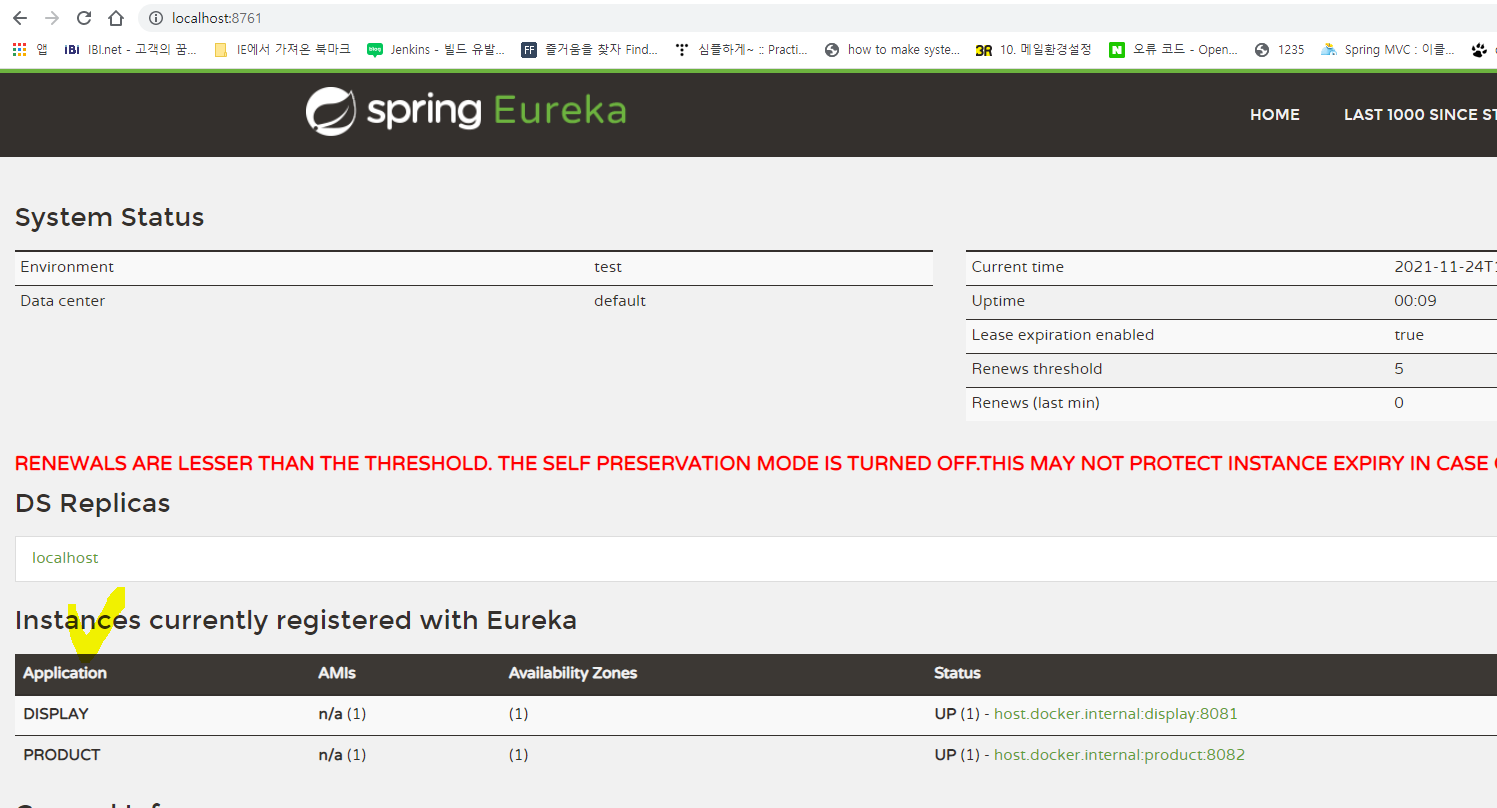Open the FF 'Find' bookmark
The width and height of the screenshot is (1497, 808).
(x=590, y=49)
